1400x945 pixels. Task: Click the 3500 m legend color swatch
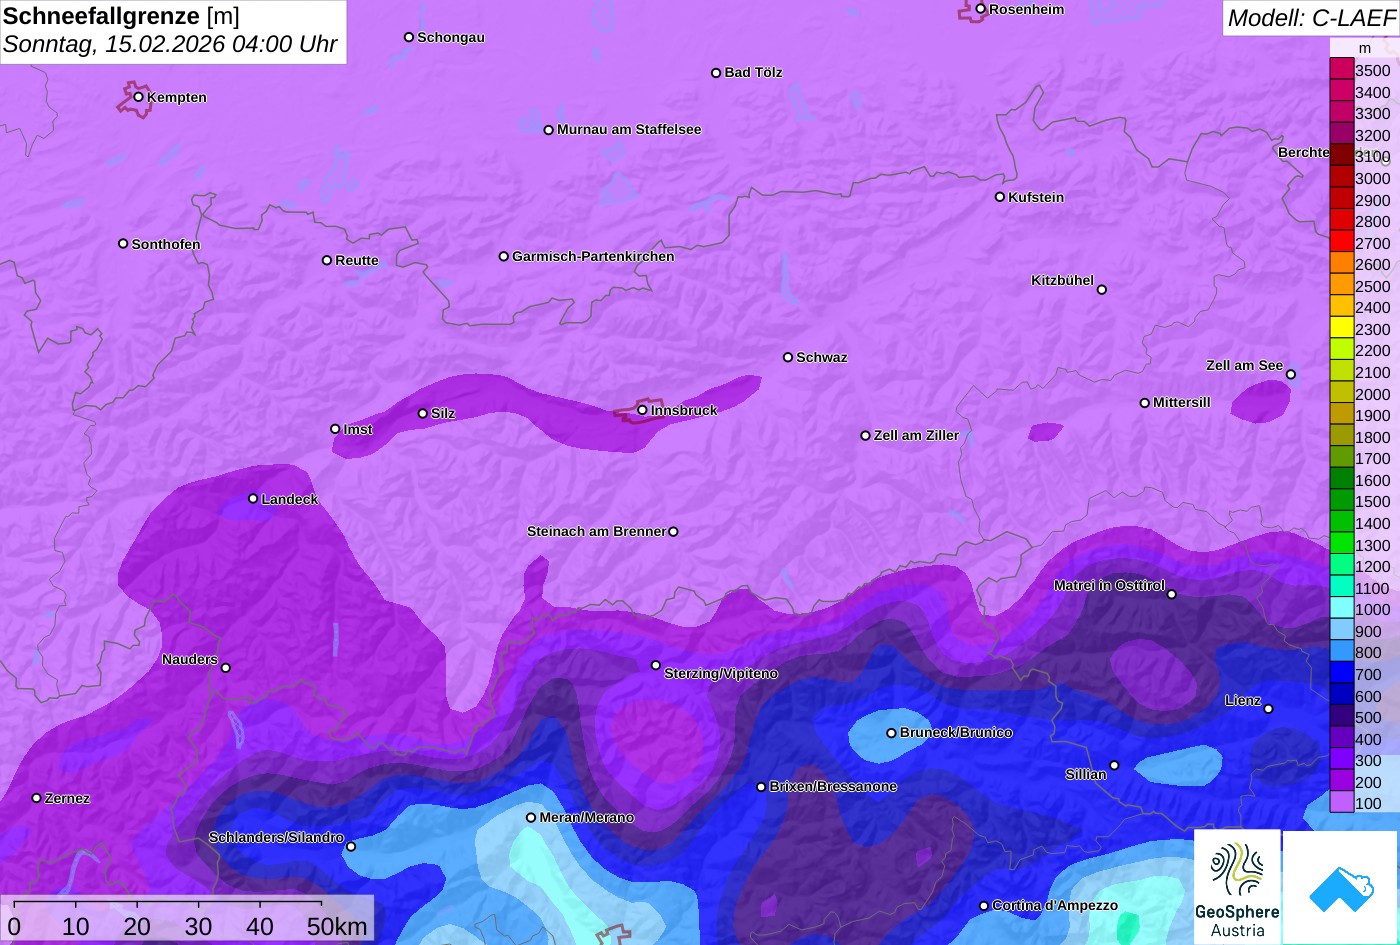1341,69
